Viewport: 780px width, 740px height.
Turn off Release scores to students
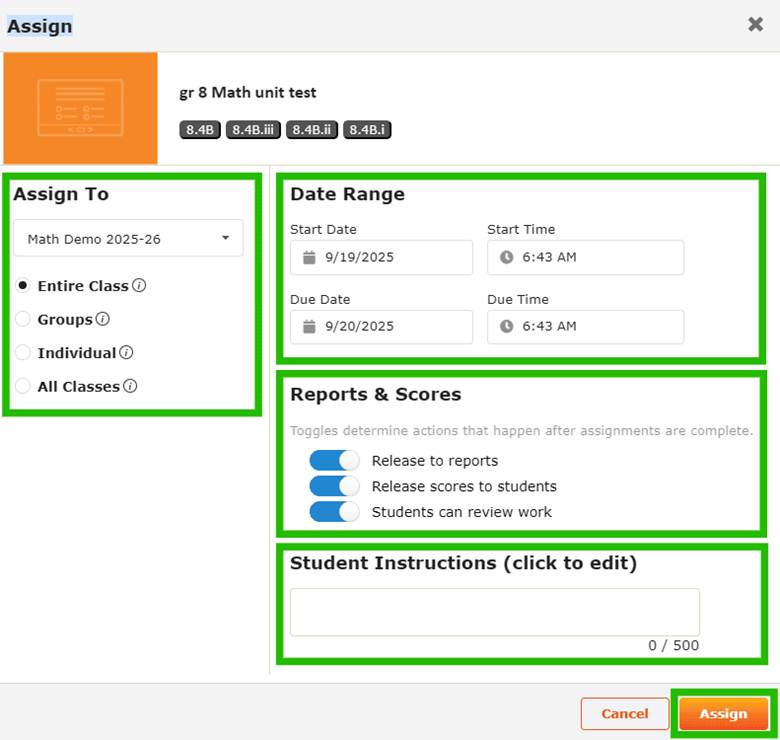coord(334,486)
